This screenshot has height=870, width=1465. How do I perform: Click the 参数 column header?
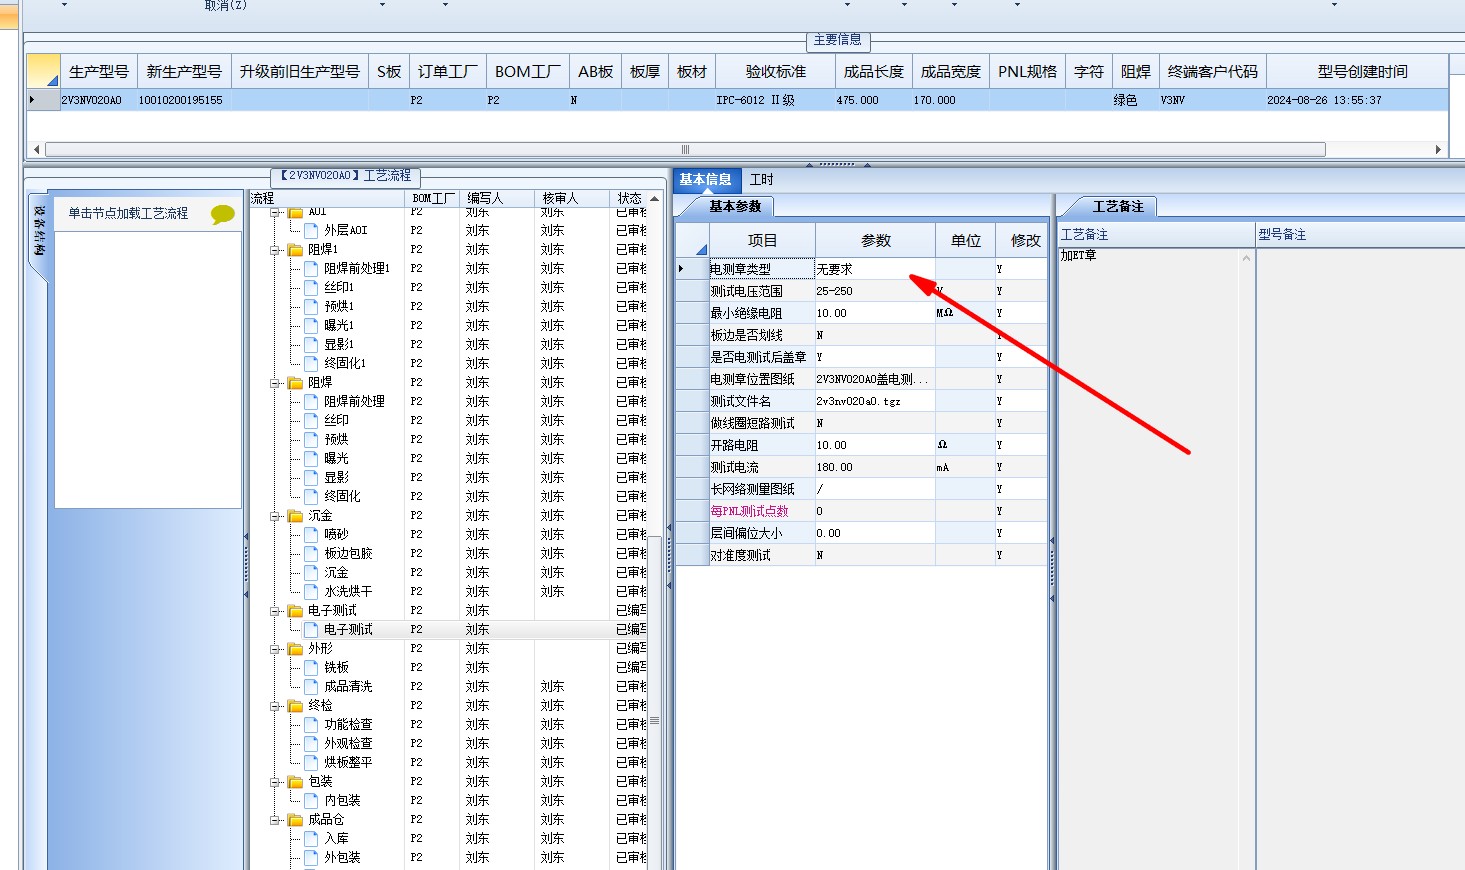tap(876, 241)
